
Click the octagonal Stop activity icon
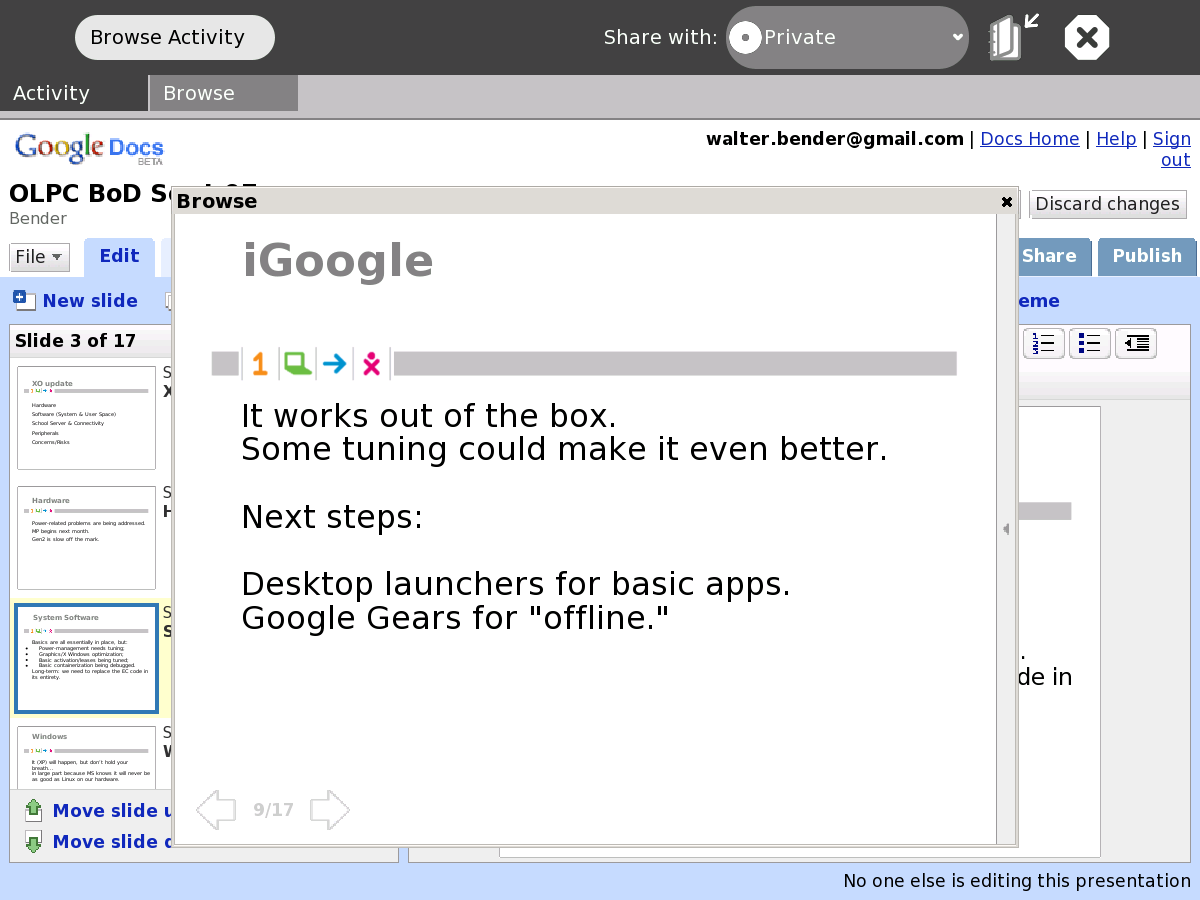click(1087, 38)
